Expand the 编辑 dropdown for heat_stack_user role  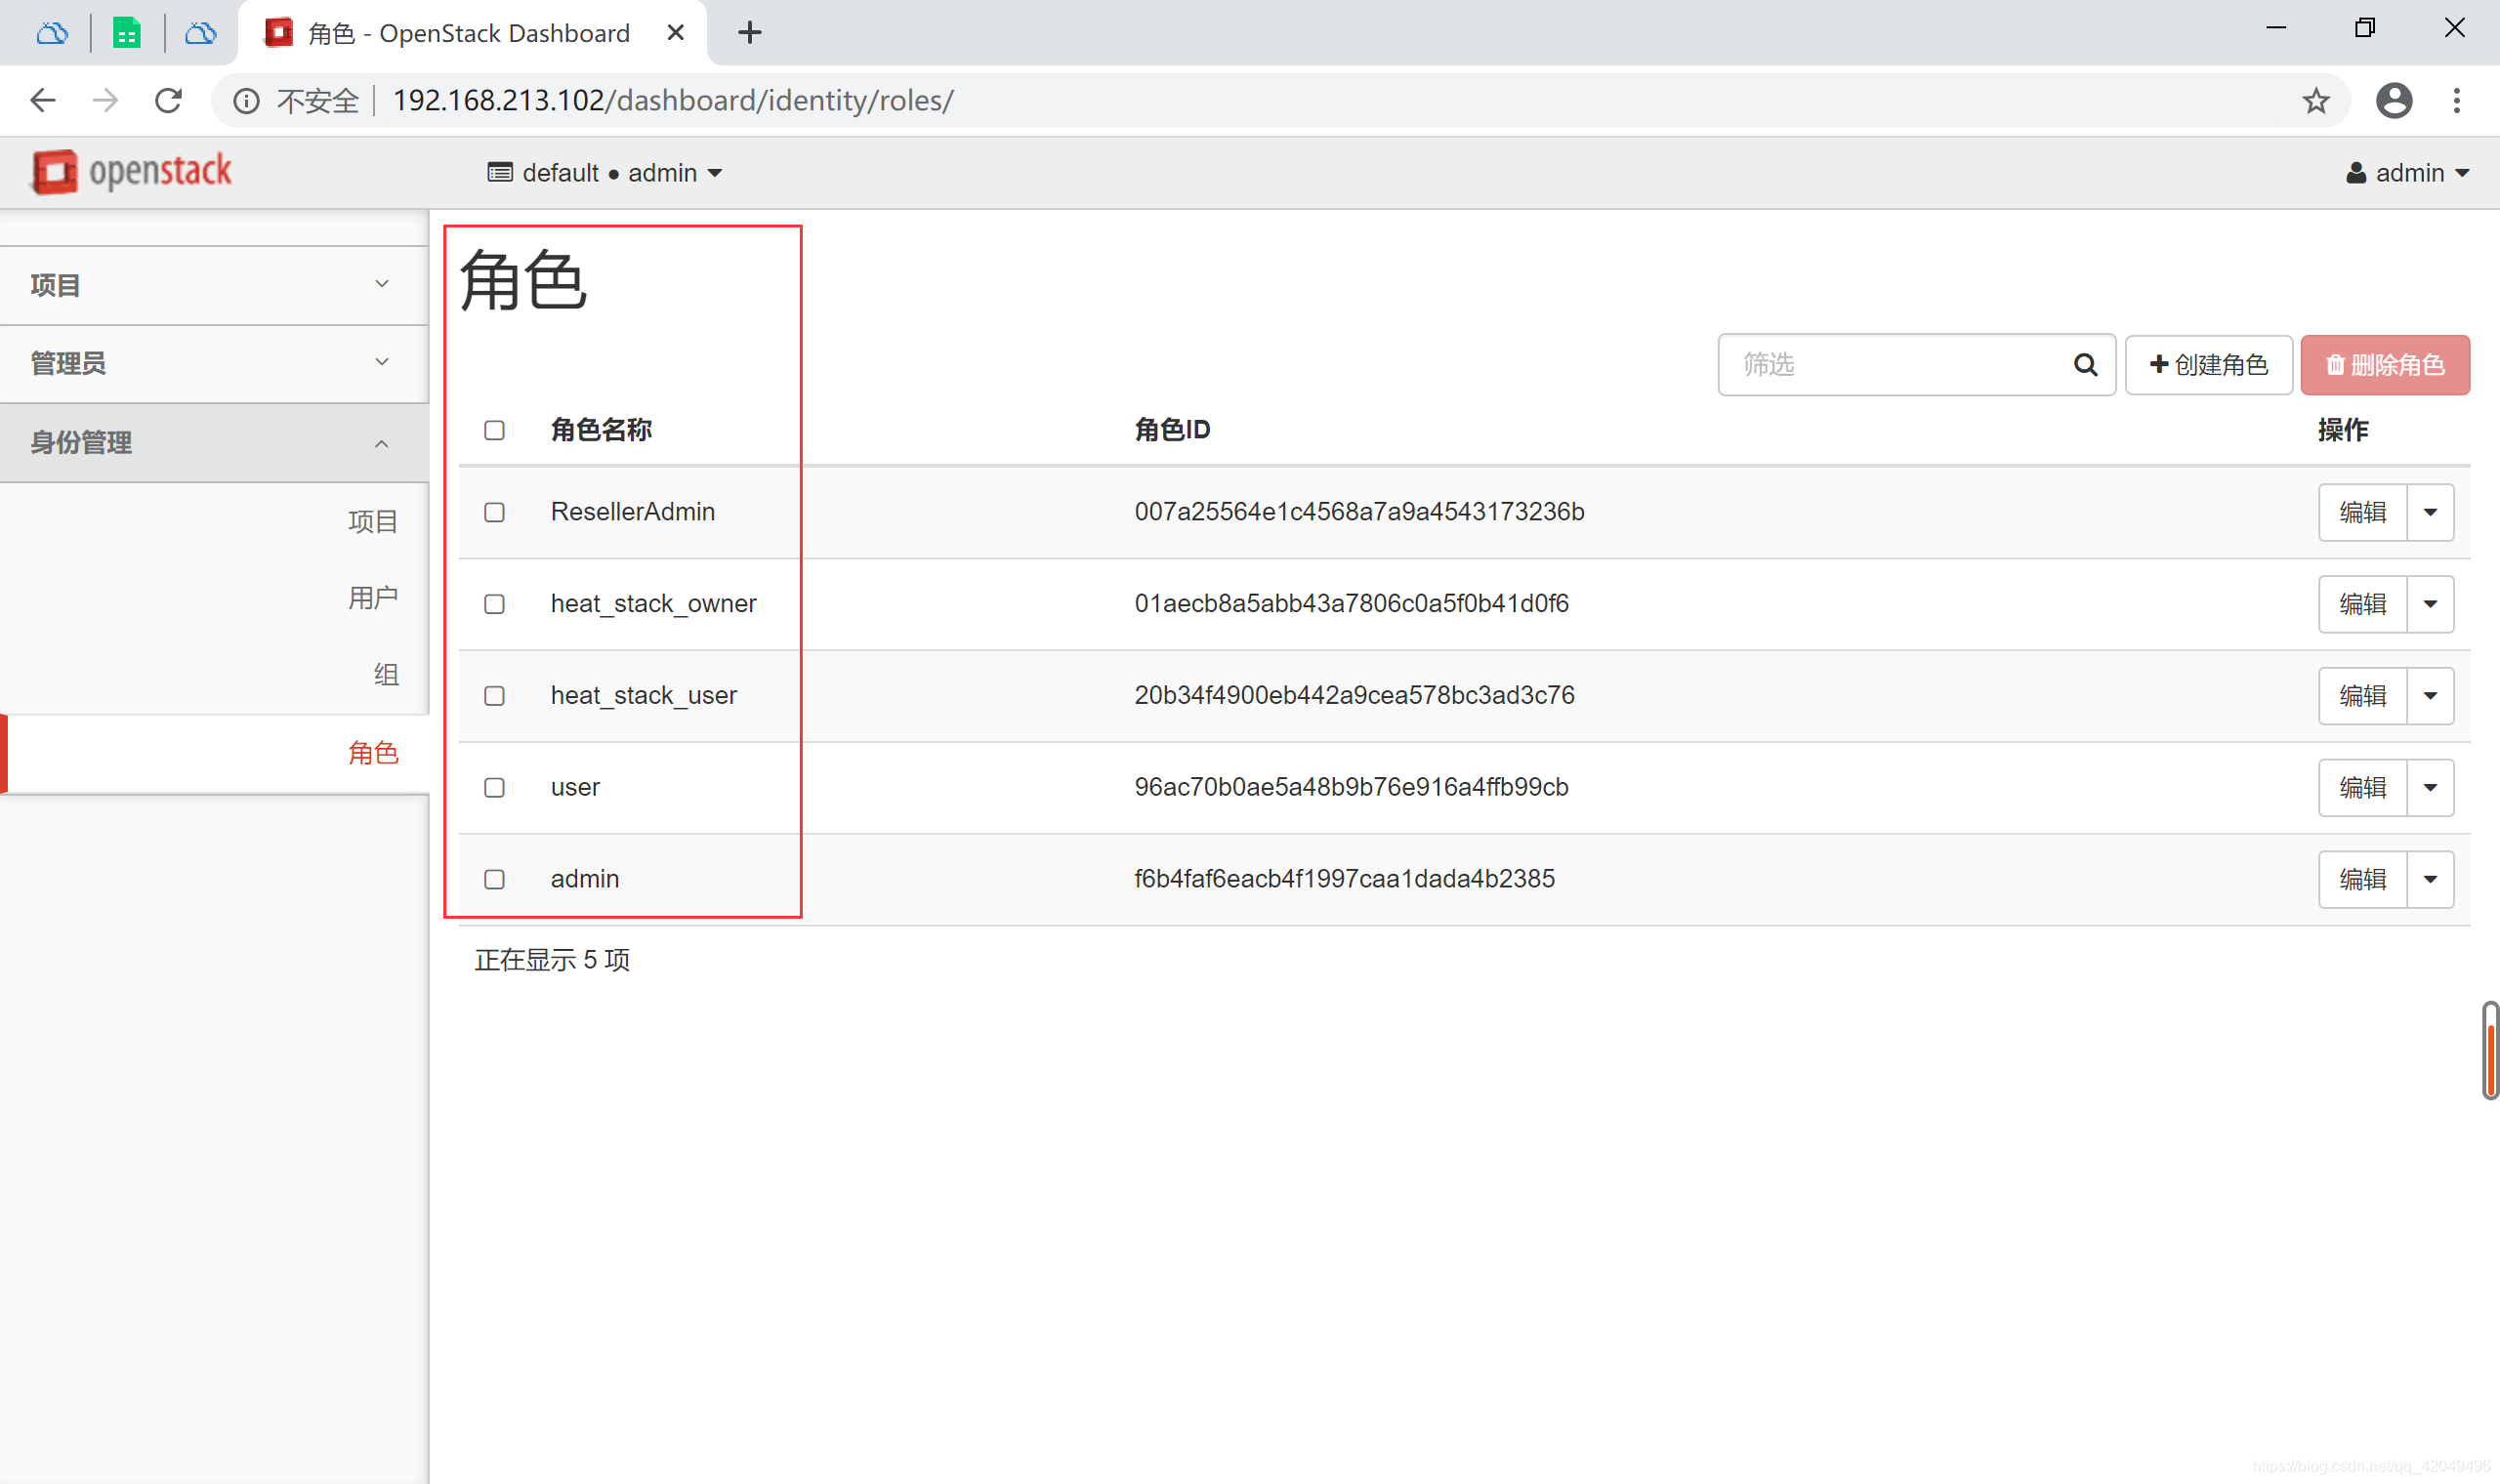[x=2431, y=694]
